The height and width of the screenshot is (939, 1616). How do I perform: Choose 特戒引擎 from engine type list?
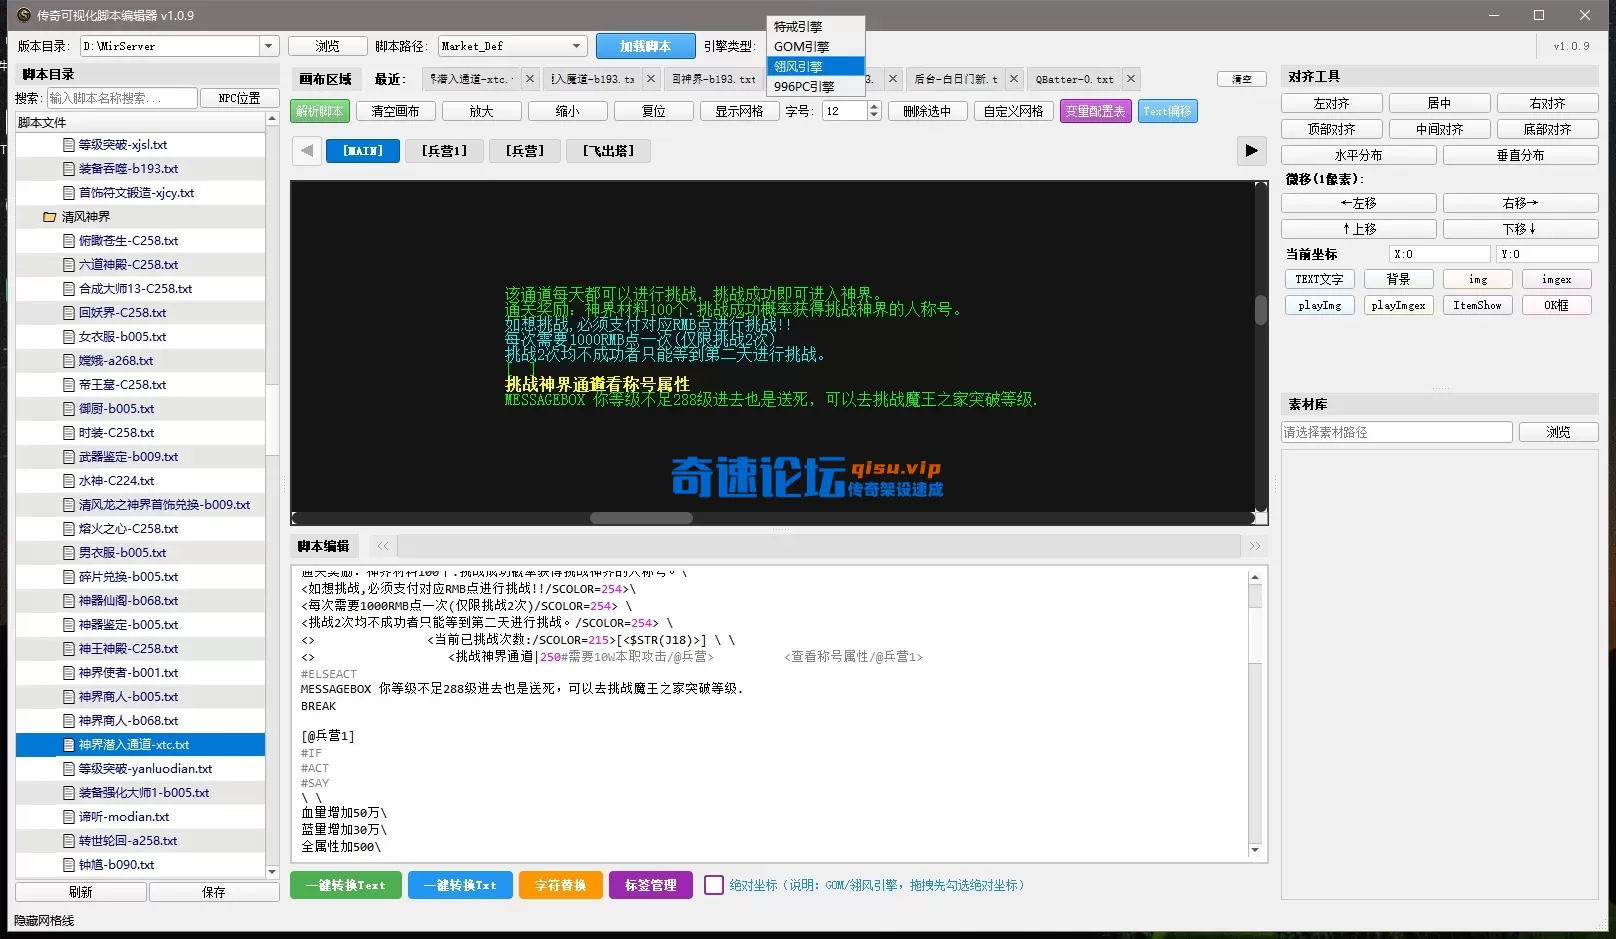point(815,27)
